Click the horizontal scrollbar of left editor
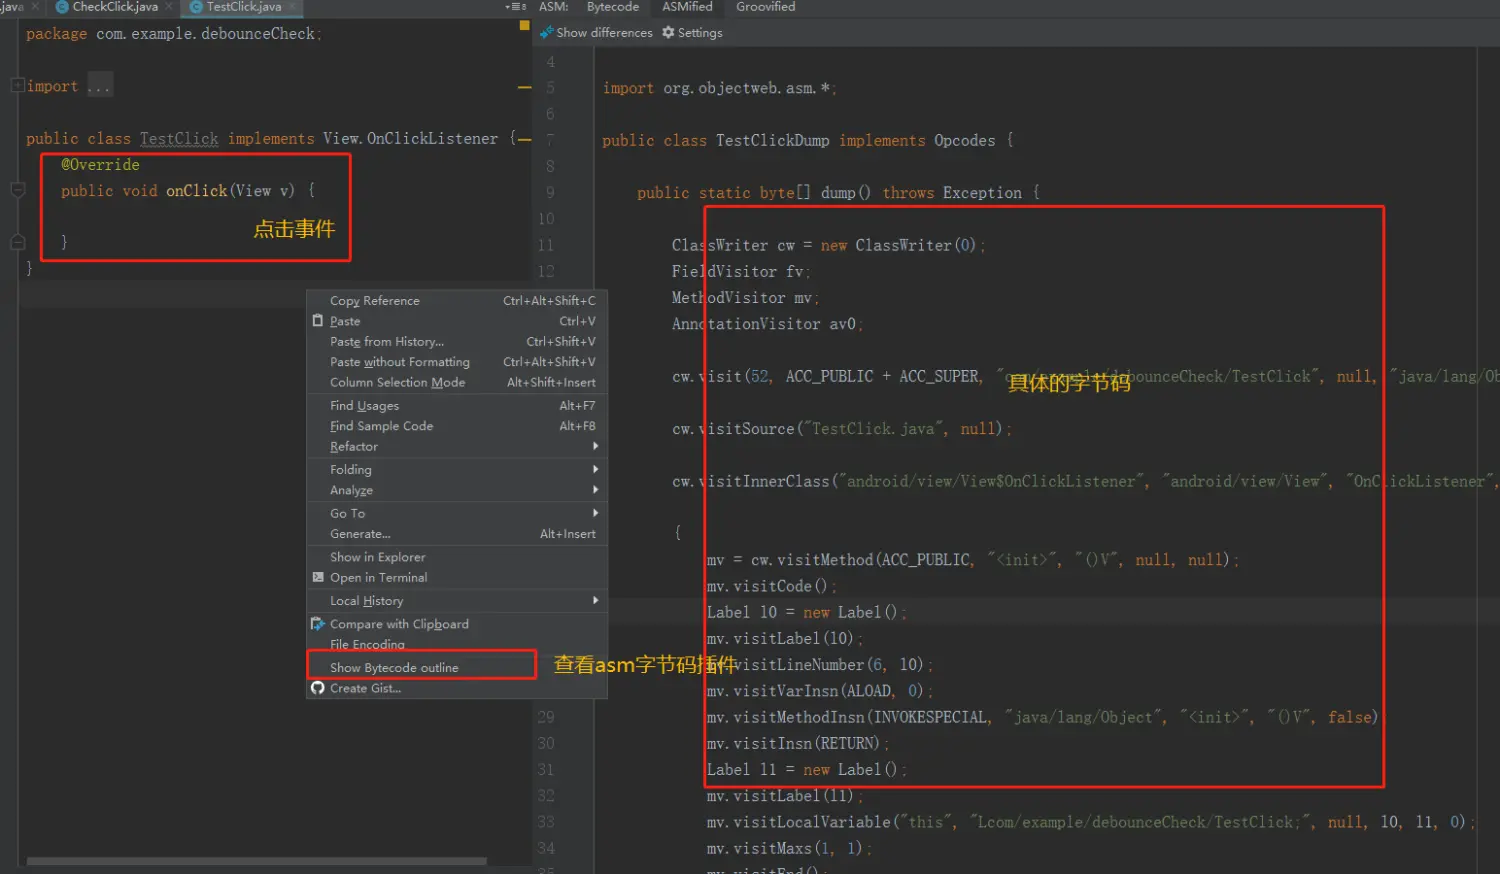 [256, 861]
